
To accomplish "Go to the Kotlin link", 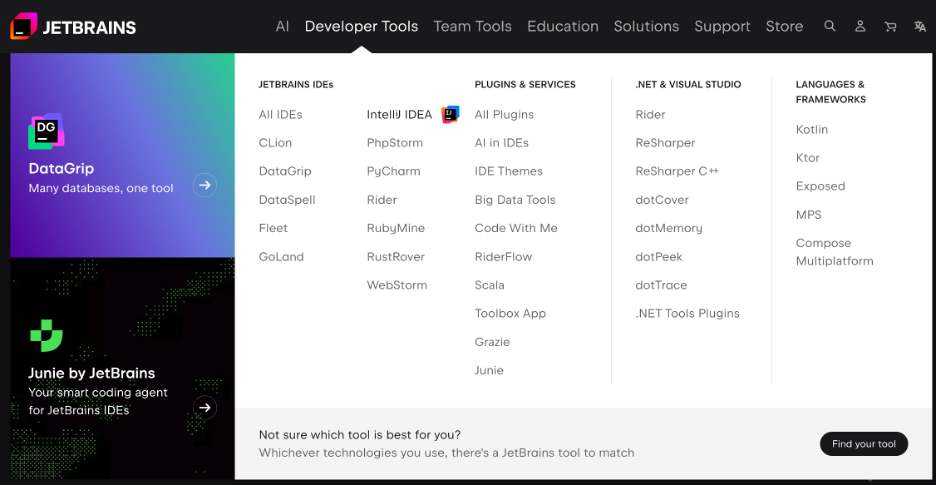I will (x=811, y=129).
